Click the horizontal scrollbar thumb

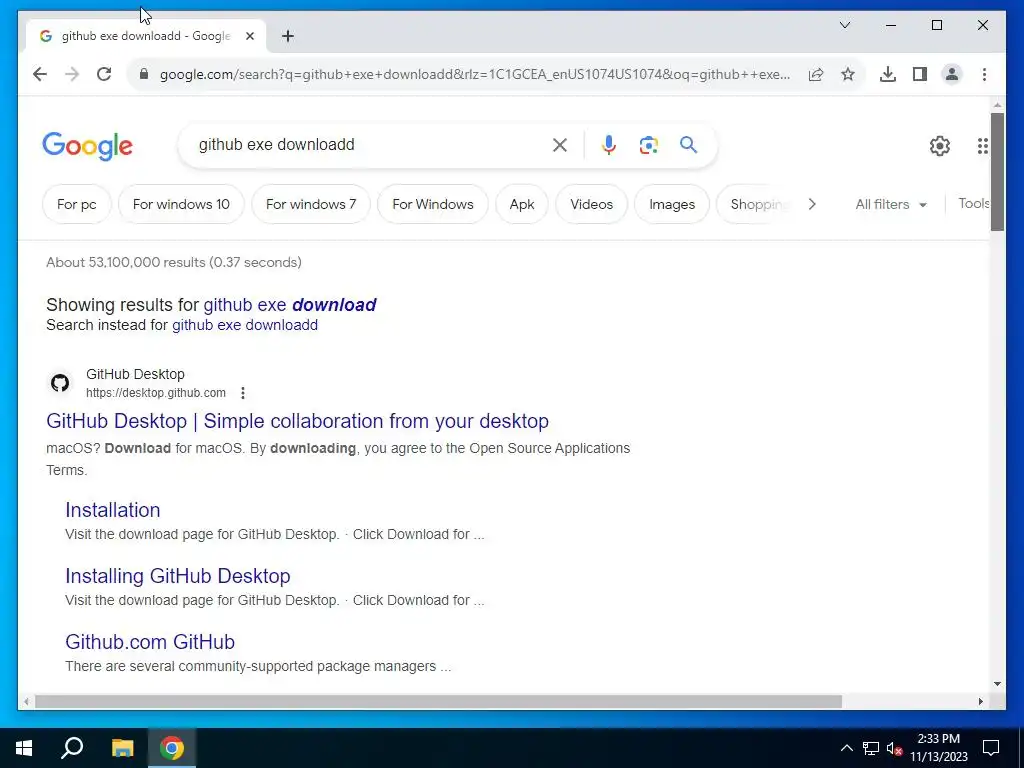point(438,701)
